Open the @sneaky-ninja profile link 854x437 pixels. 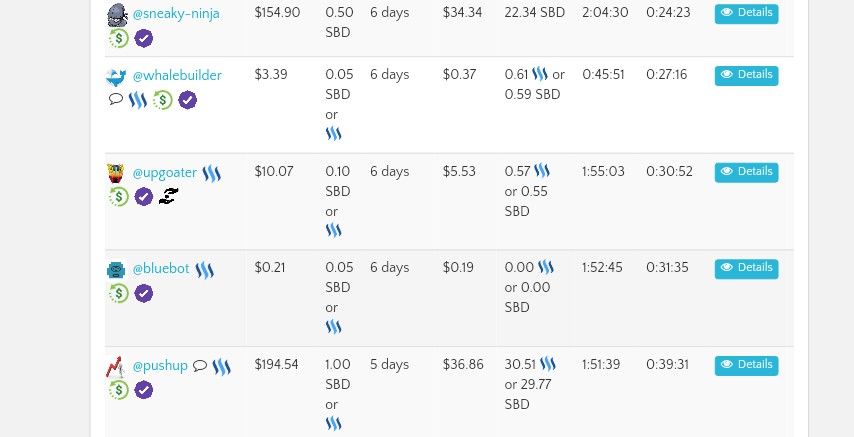(x=176, y=14)
